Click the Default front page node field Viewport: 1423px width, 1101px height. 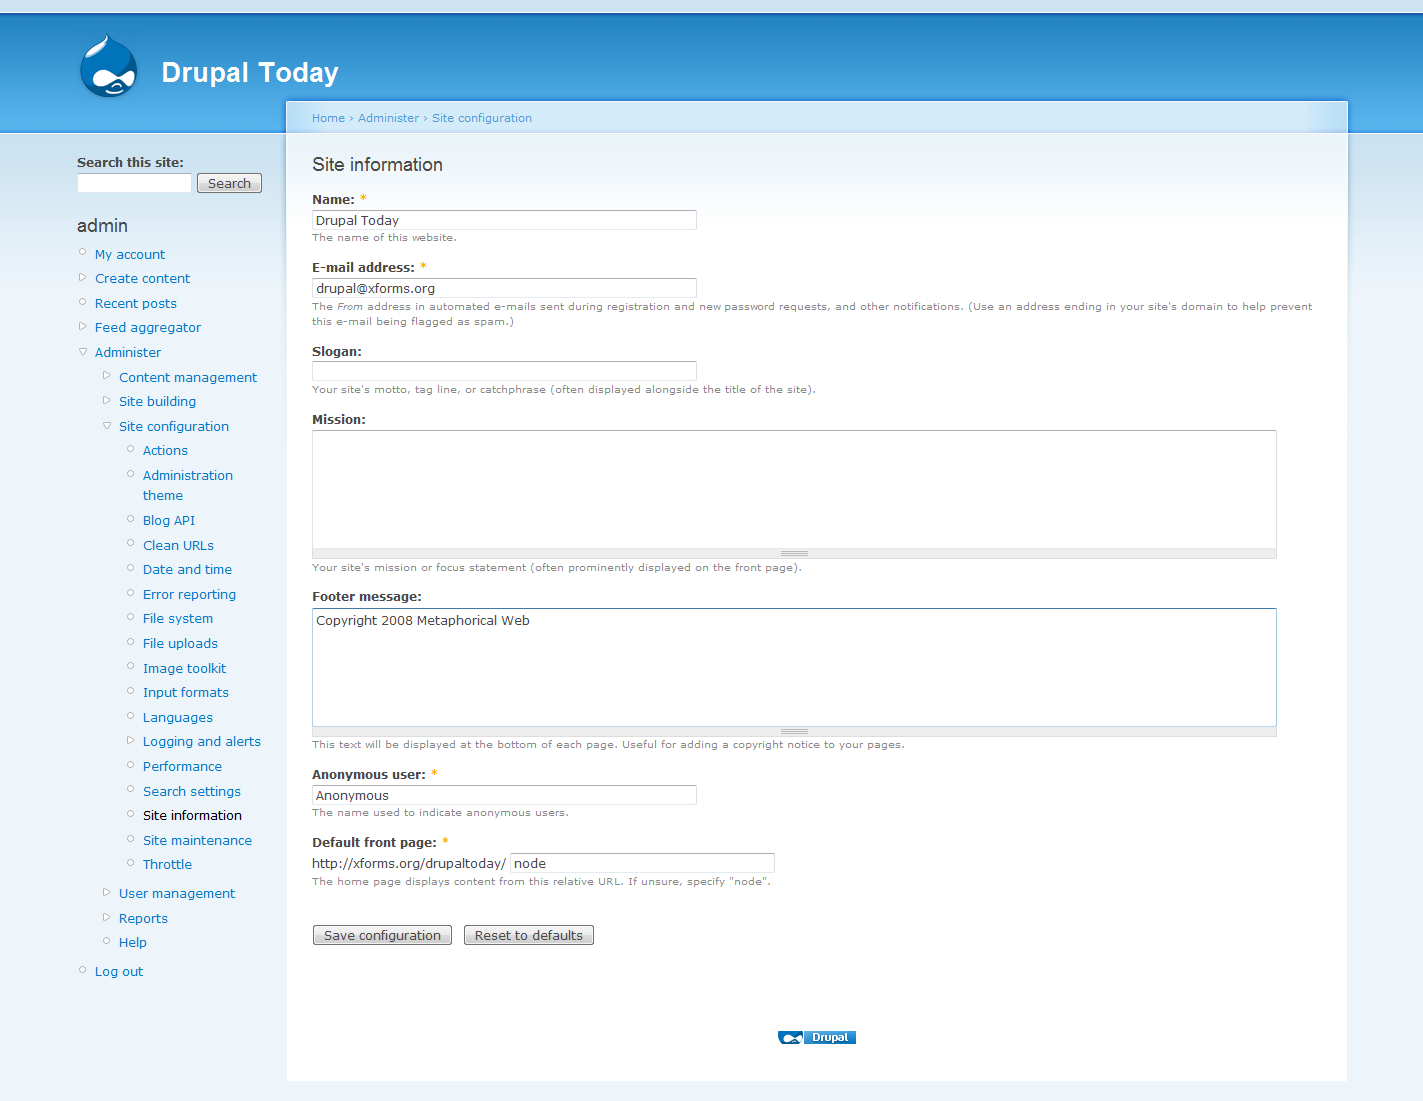(x=642, y=863)
